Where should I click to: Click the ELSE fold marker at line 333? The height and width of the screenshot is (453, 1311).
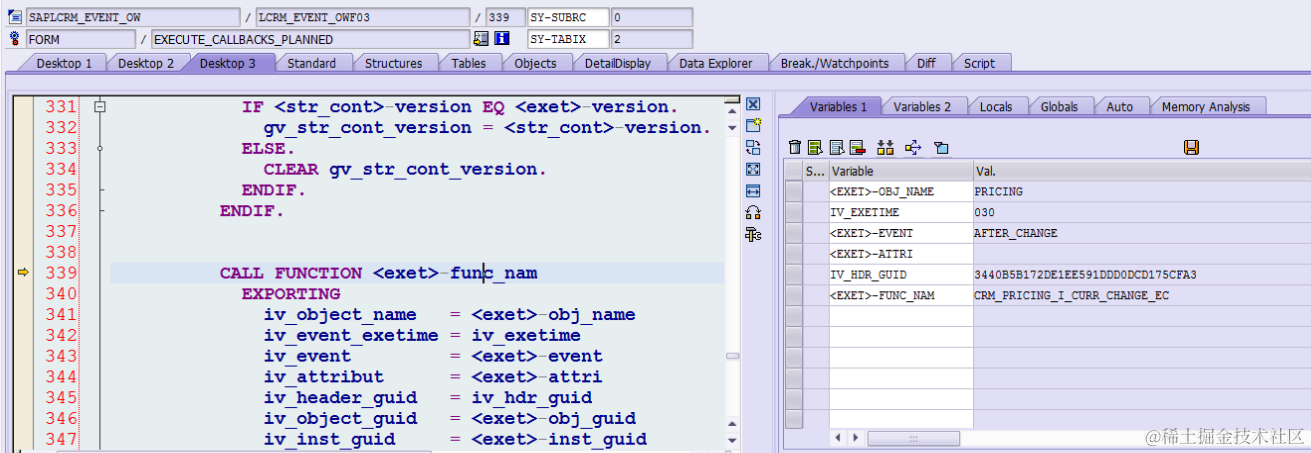point(100,148)
